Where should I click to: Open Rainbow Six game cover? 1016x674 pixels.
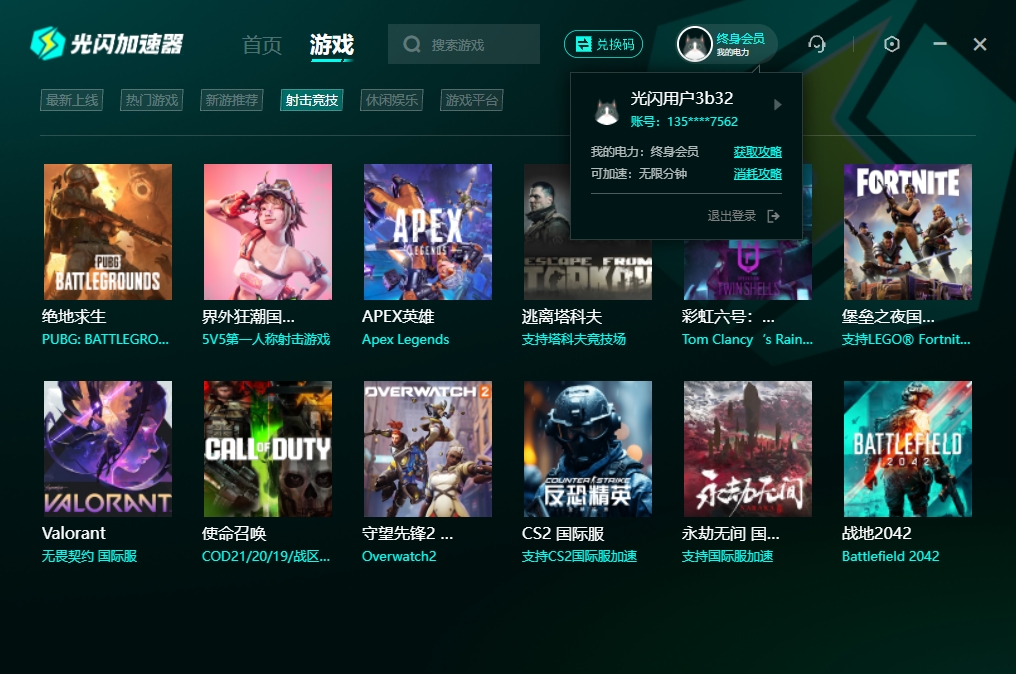748,270
